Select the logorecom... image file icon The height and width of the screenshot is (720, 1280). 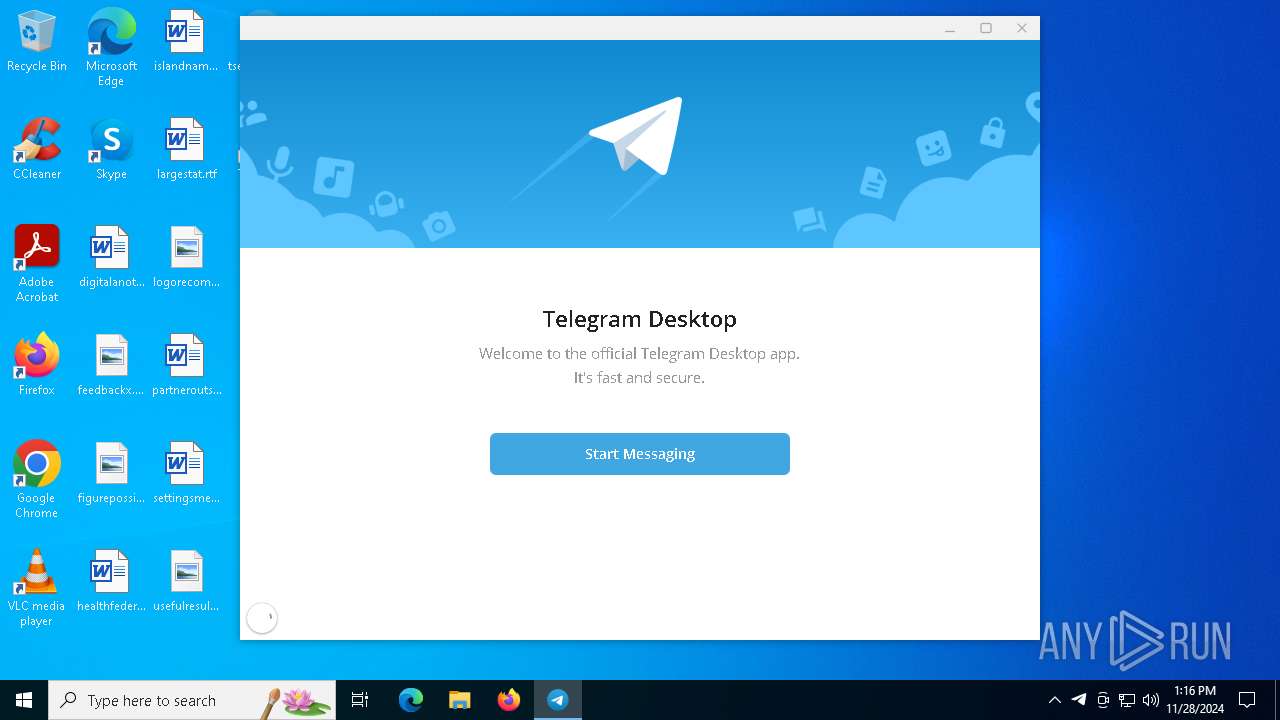pos(186,258)
